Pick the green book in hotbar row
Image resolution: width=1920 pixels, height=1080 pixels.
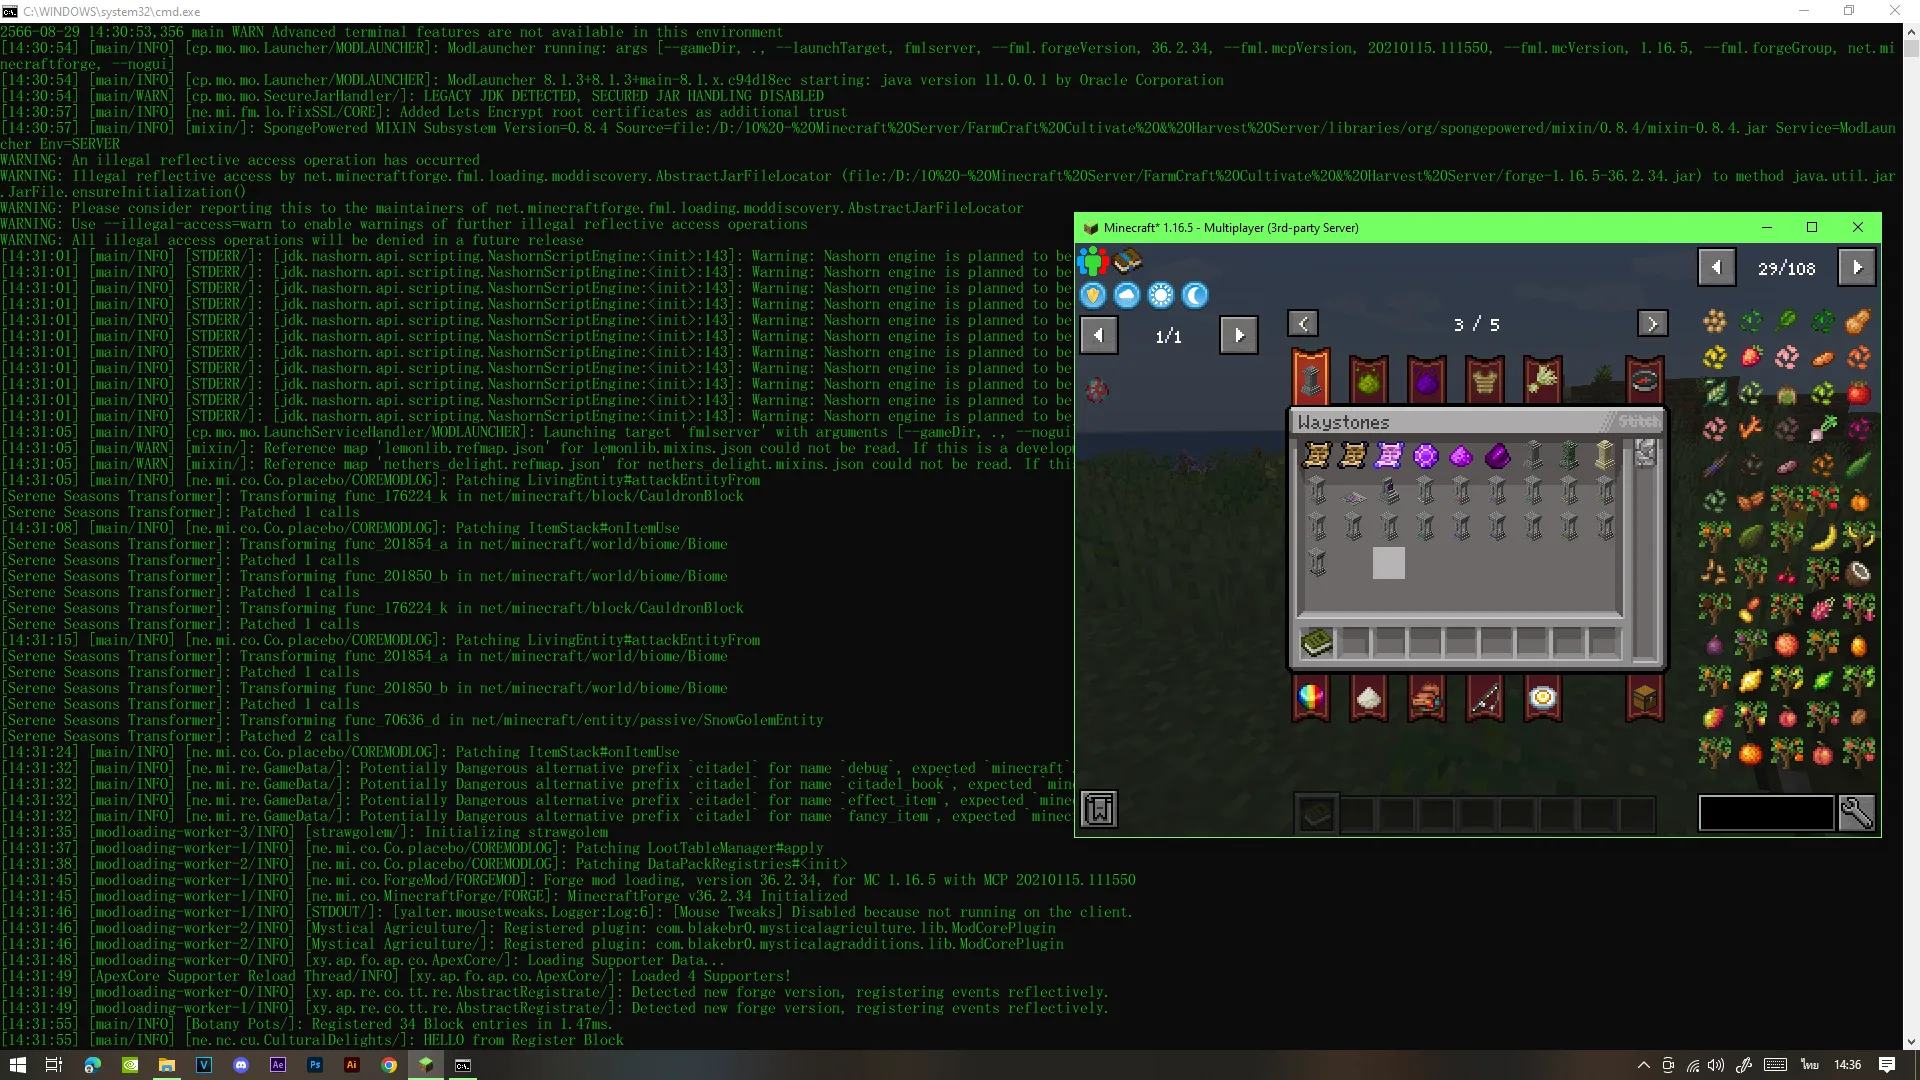coord(1317,643)
